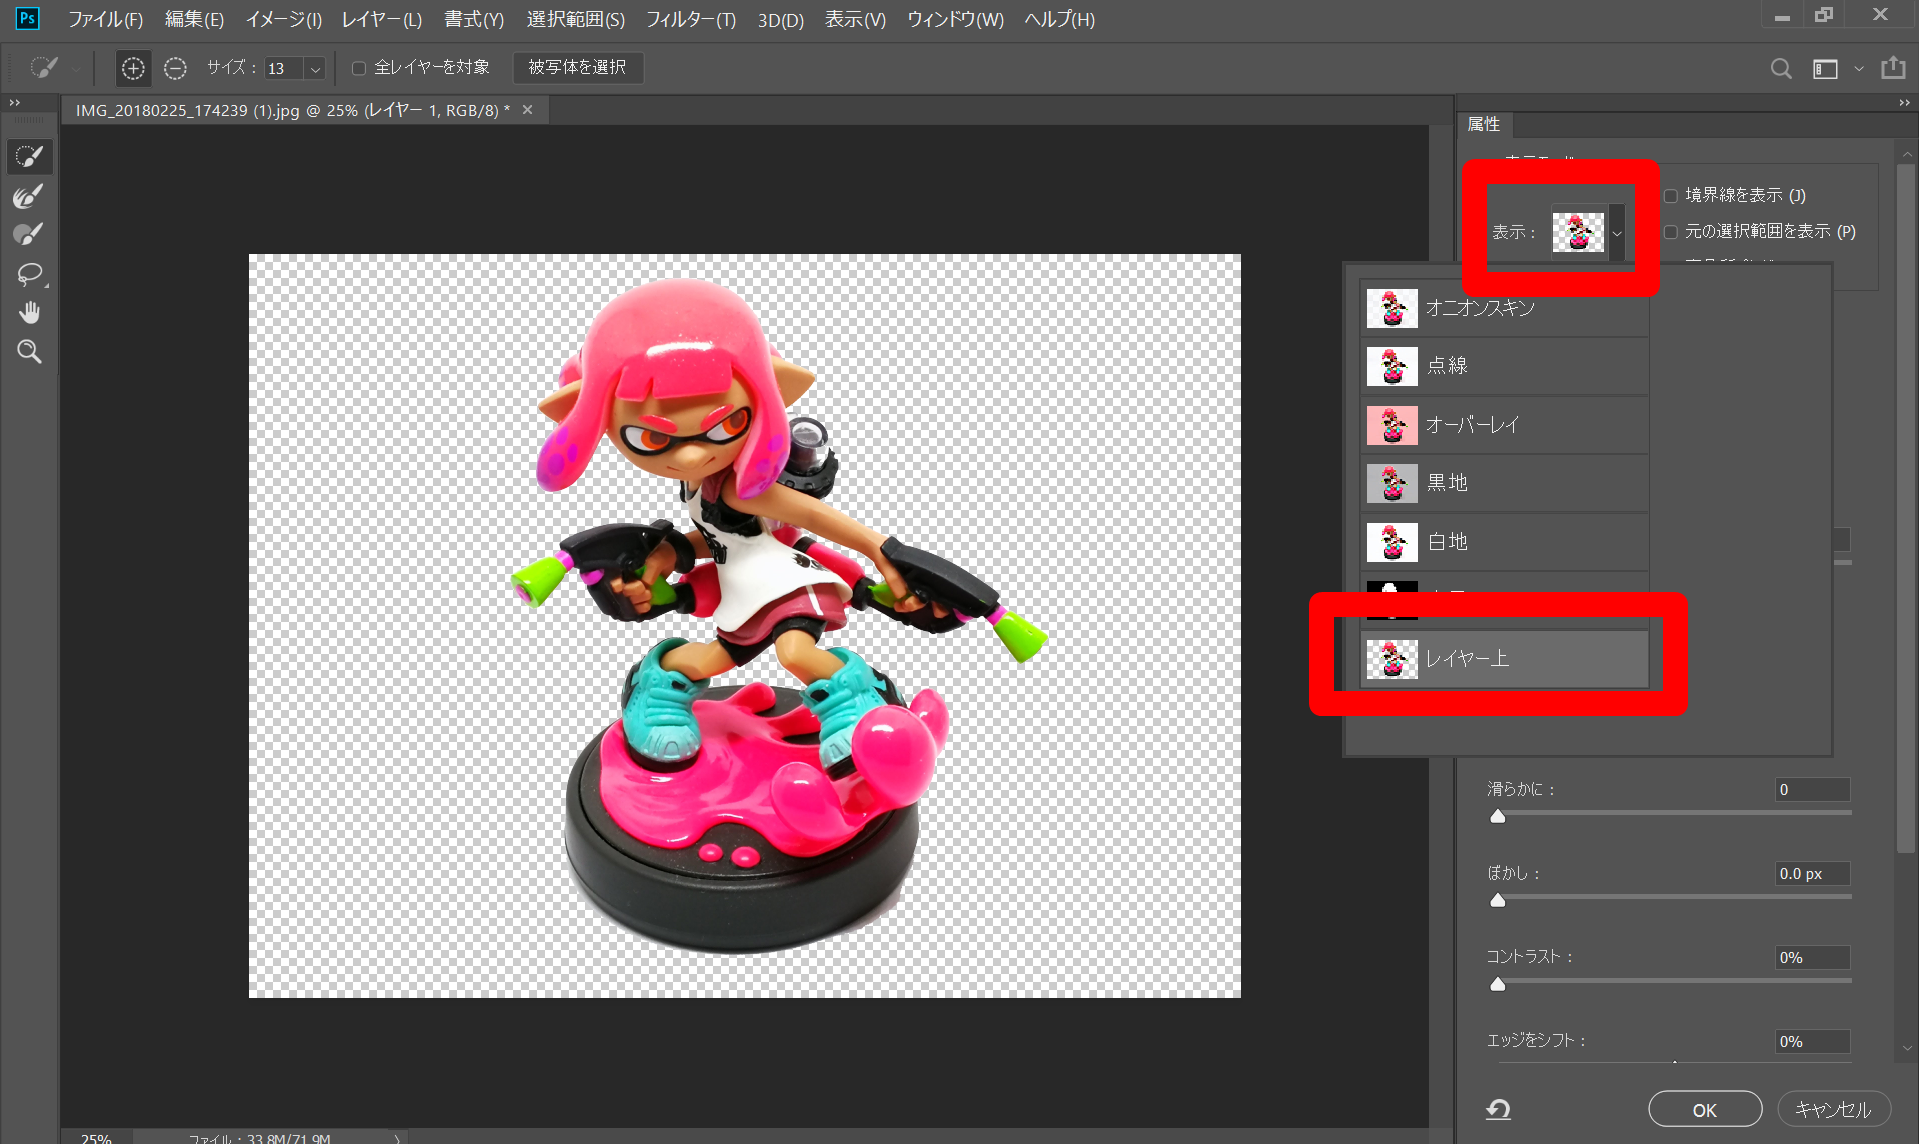Choose 点線 view mode
The width and height of the screenshot is (1919, 1144).
[x=1504, y=366]
